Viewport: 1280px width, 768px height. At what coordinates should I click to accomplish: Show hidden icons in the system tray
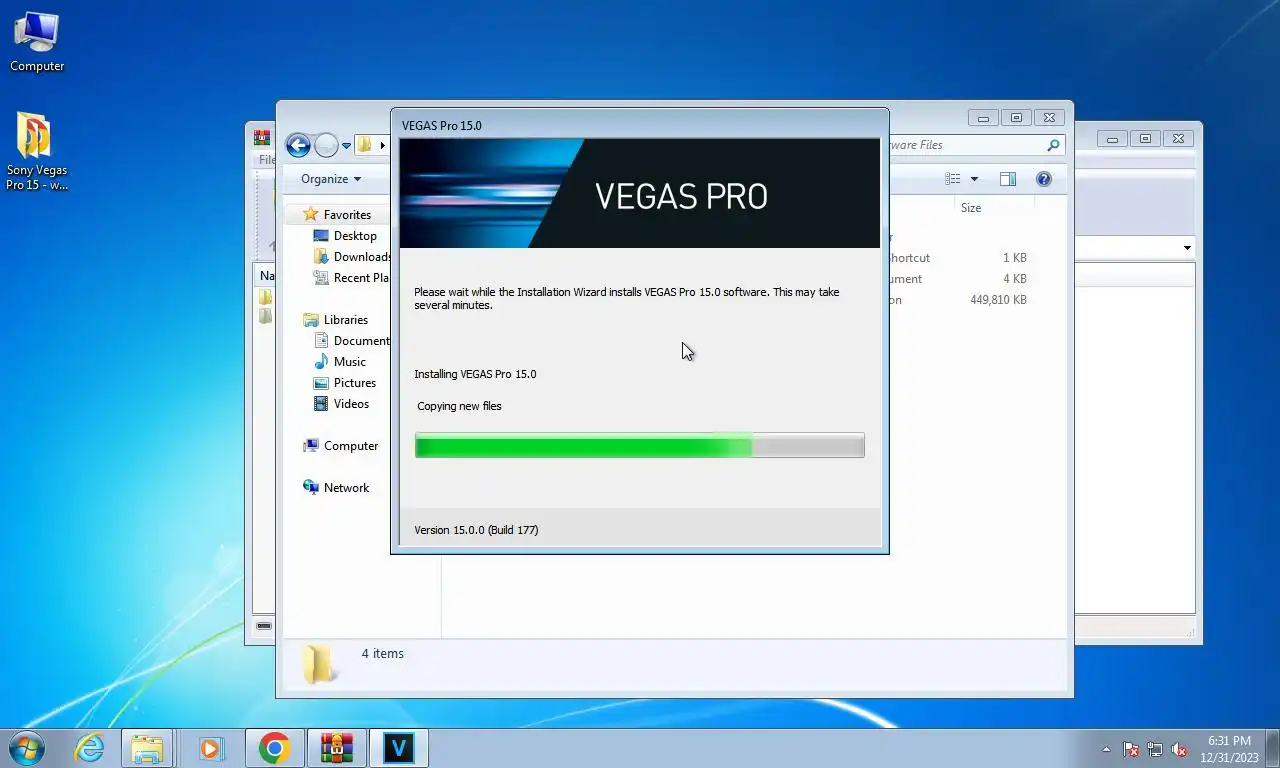[x=1106, y=749]
